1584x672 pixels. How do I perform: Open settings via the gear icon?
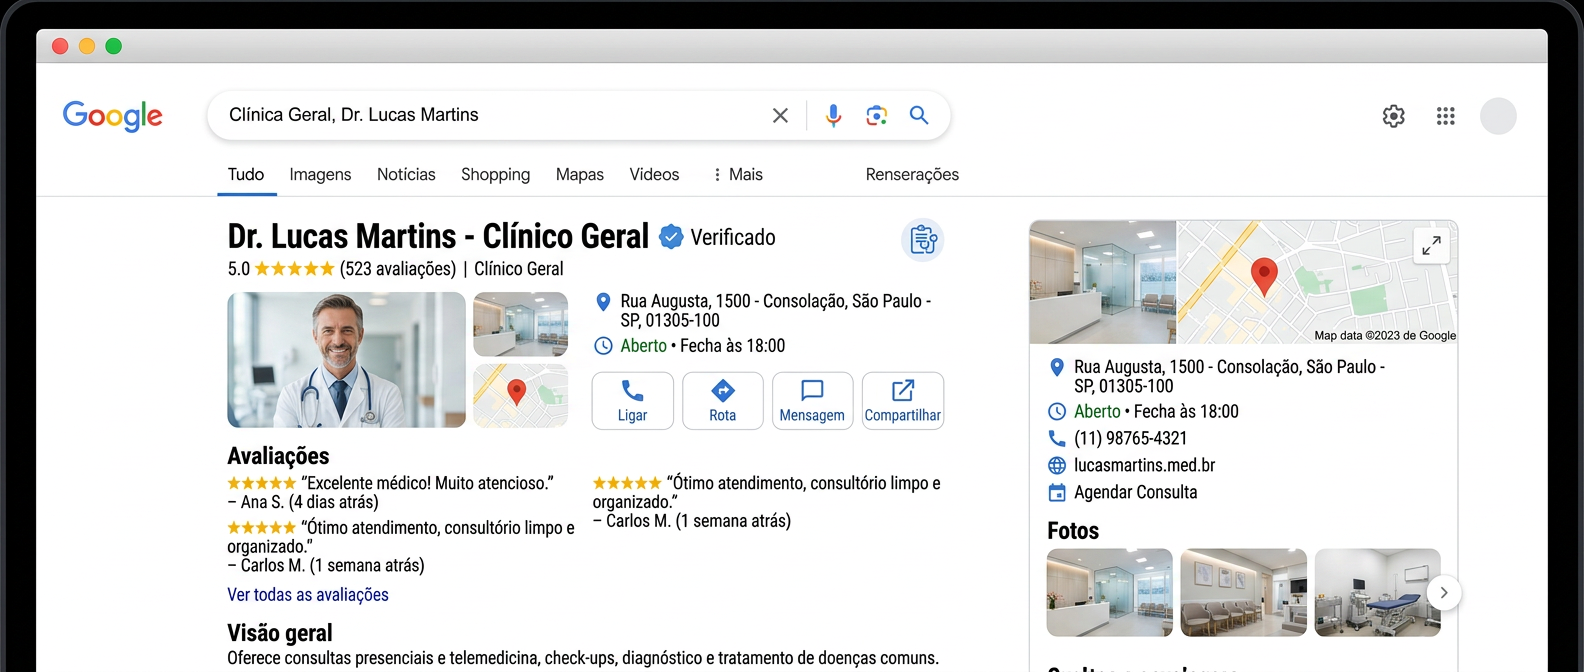click(x=1393, y=116)
